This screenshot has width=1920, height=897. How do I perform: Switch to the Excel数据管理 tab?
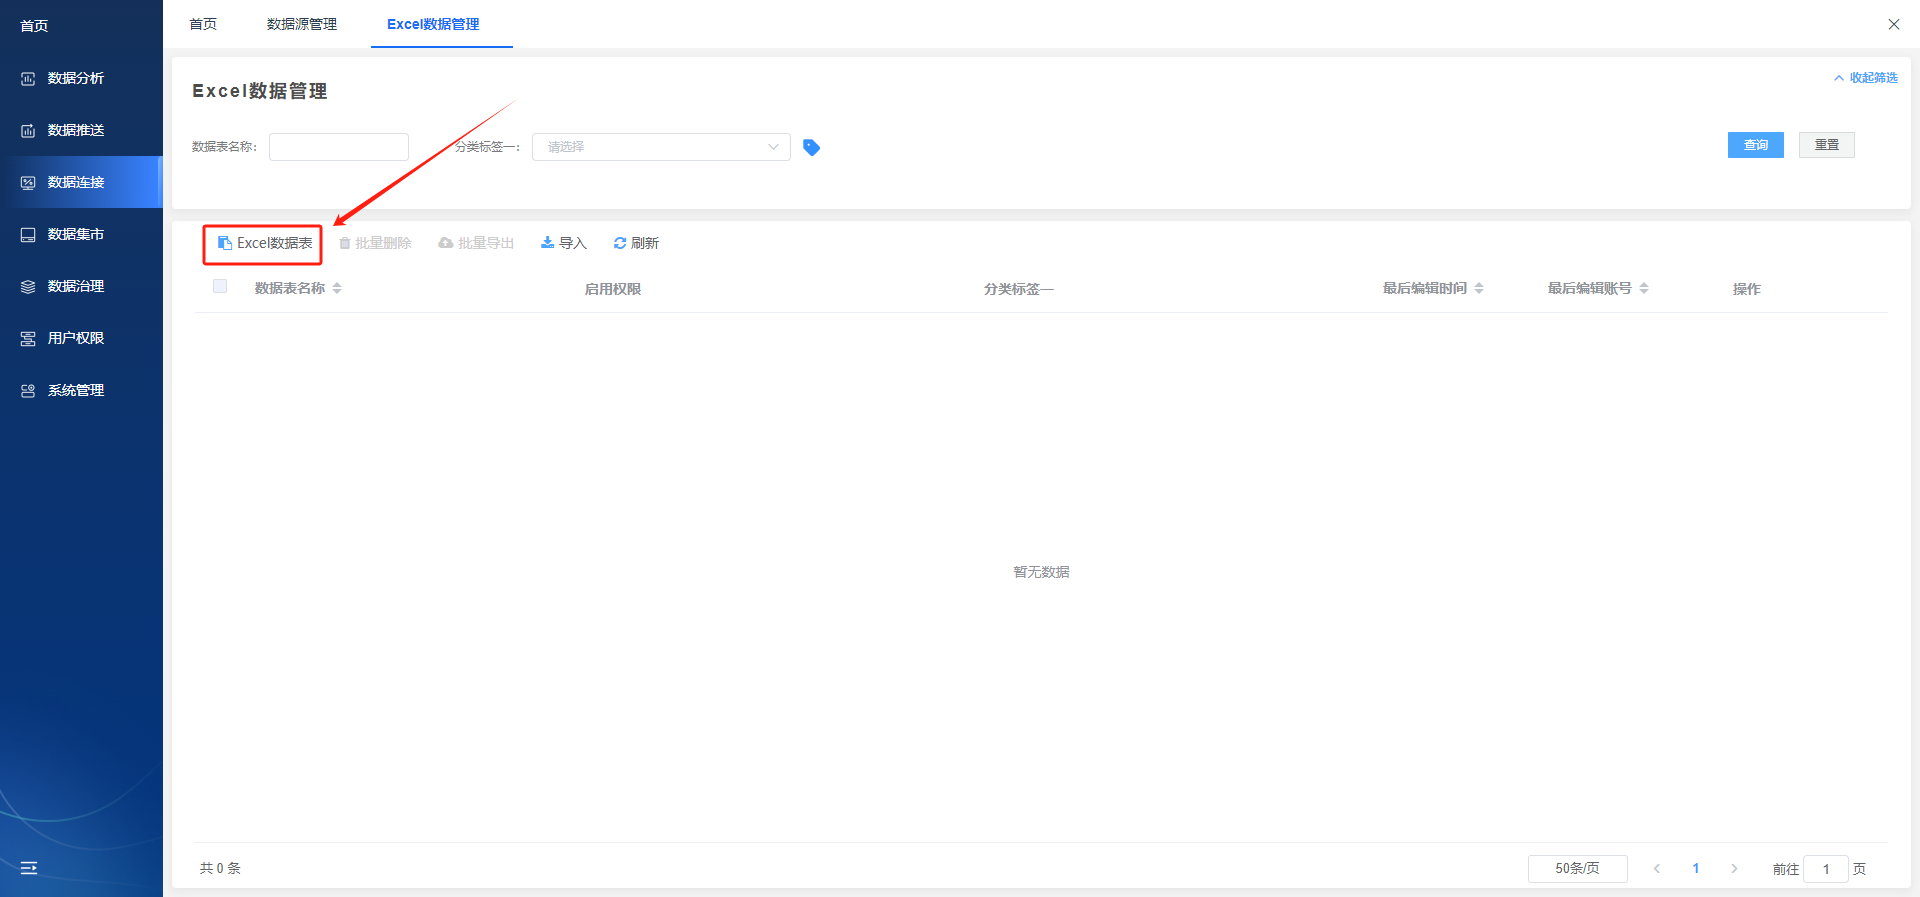point(433,24)
